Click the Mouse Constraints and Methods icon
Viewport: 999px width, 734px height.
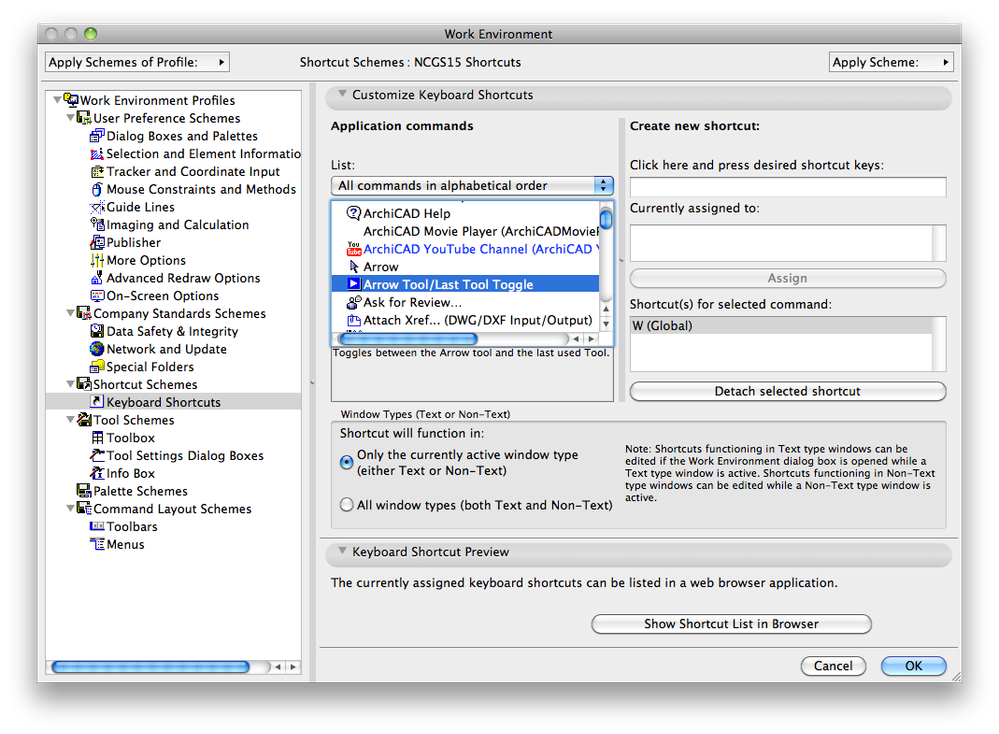pyautogui.click(x=97, y=189)
